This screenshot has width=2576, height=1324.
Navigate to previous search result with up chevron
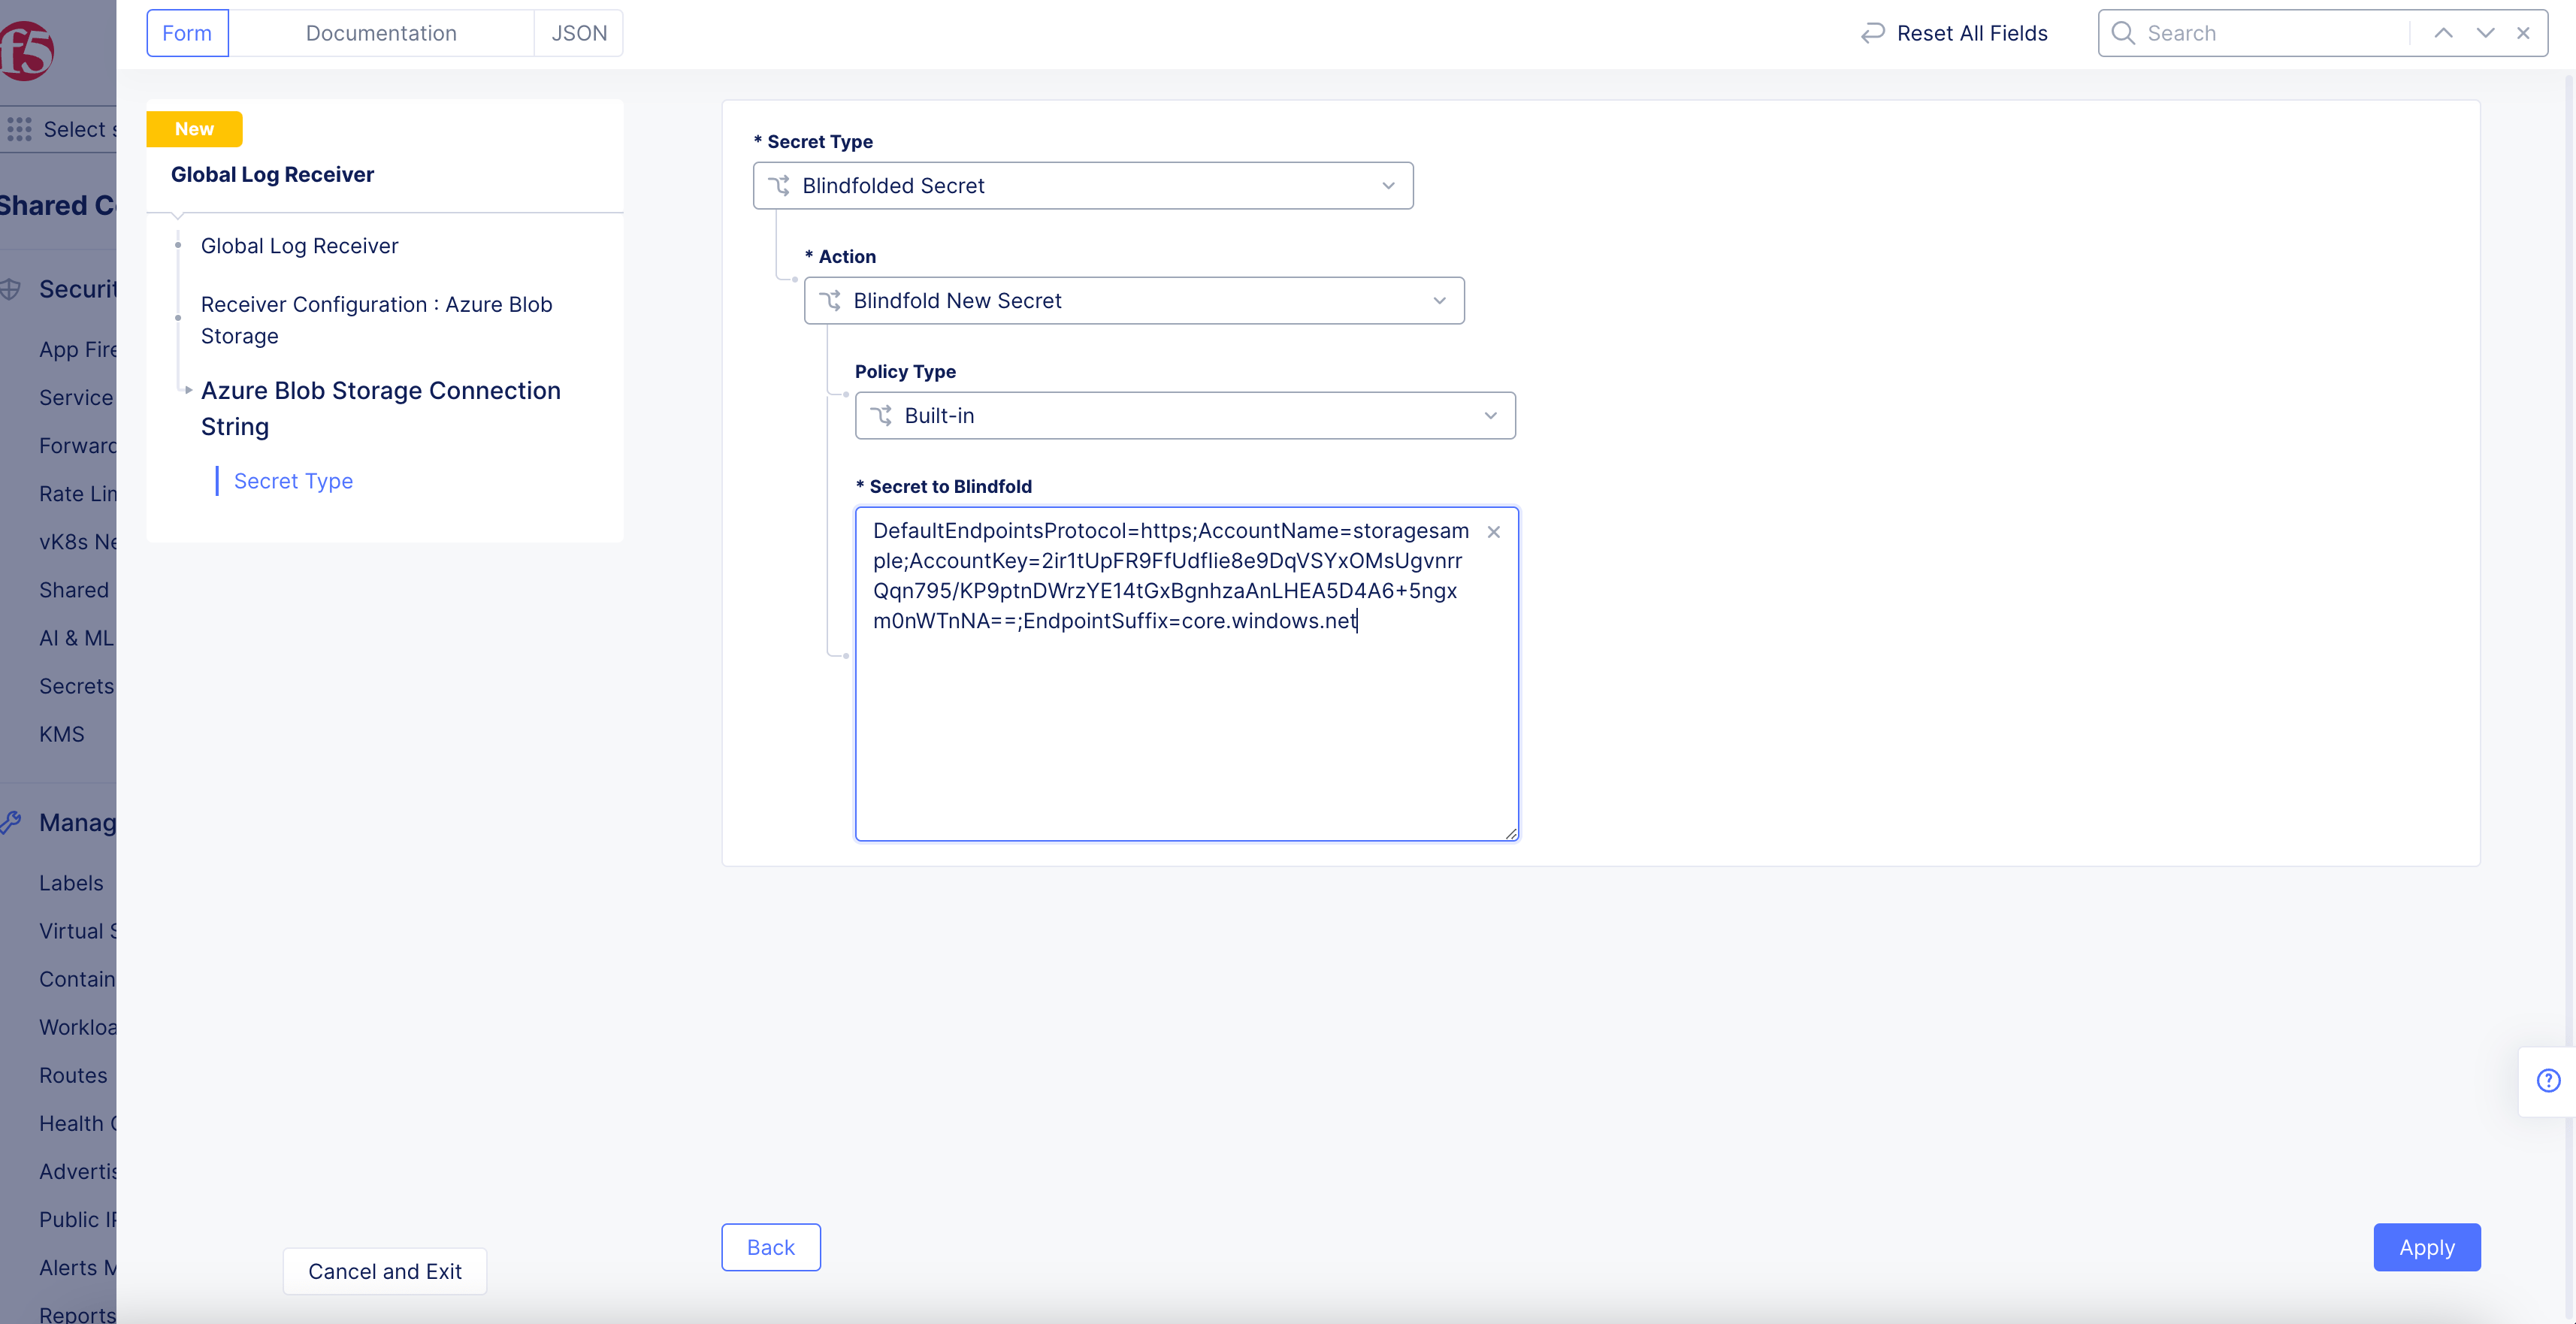point(2443,33)
